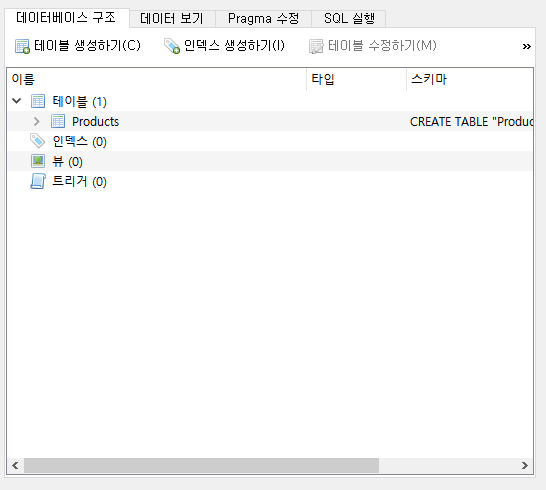546x490 pixels.
Task: Select the 인덱스 (0) label
Action: tap(79, 142)
